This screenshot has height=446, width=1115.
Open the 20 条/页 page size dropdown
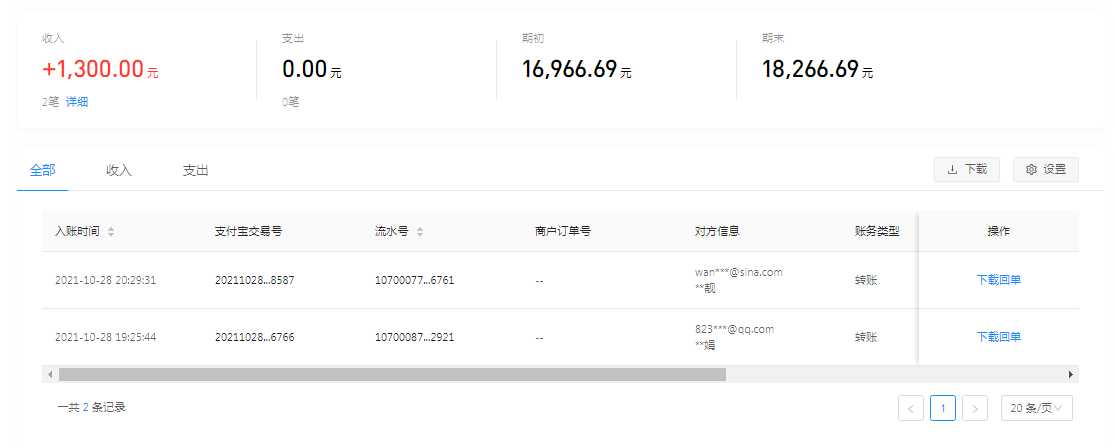tap(1037, 408)
